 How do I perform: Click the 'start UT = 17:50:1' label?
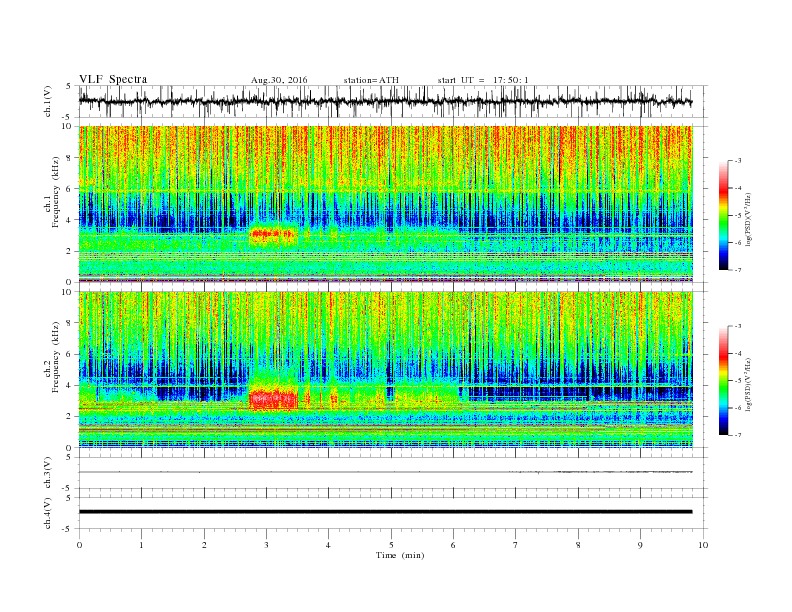pos(483,80)
